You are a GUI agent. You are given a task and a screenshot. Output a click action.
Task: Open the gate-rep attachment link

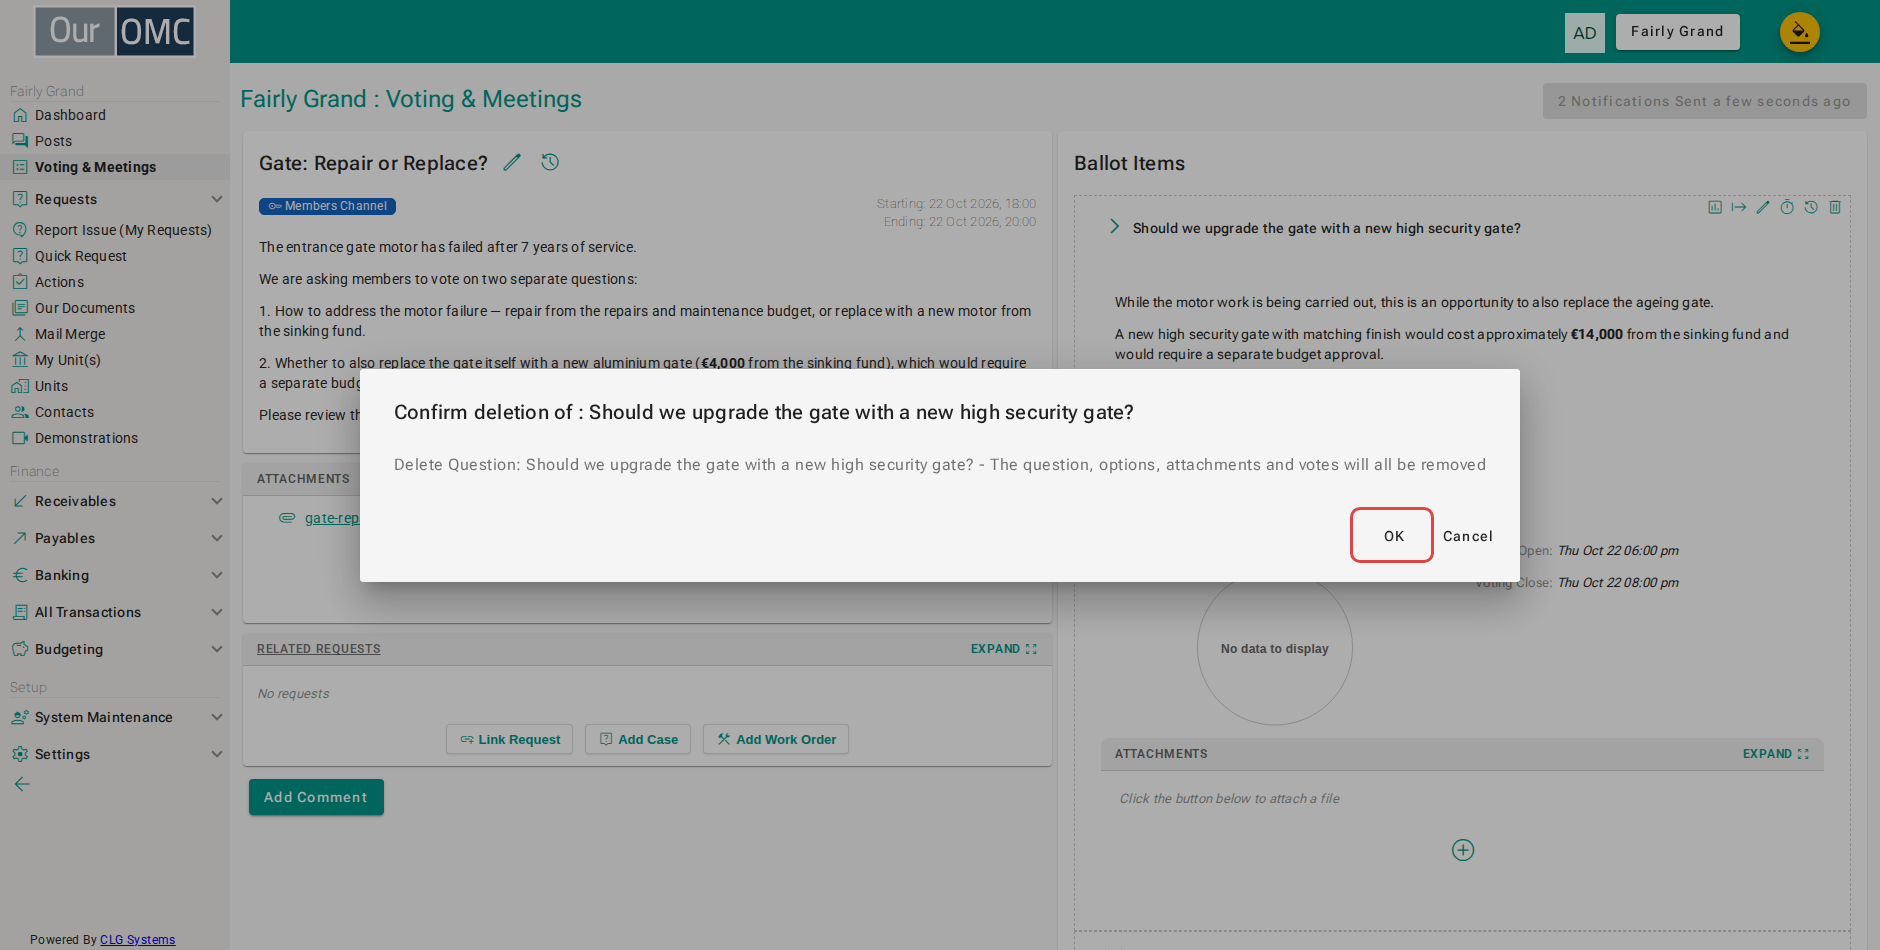[332, 518]
